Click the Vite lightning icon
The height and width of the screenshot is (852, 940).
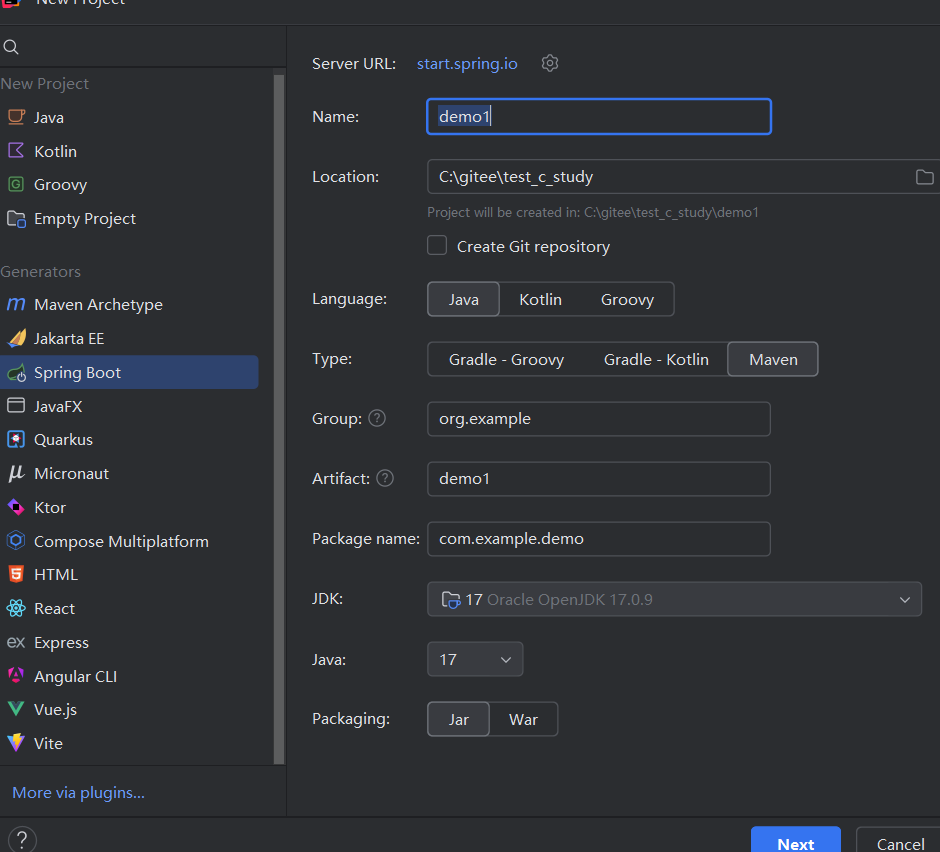click(x=16, y=743)
